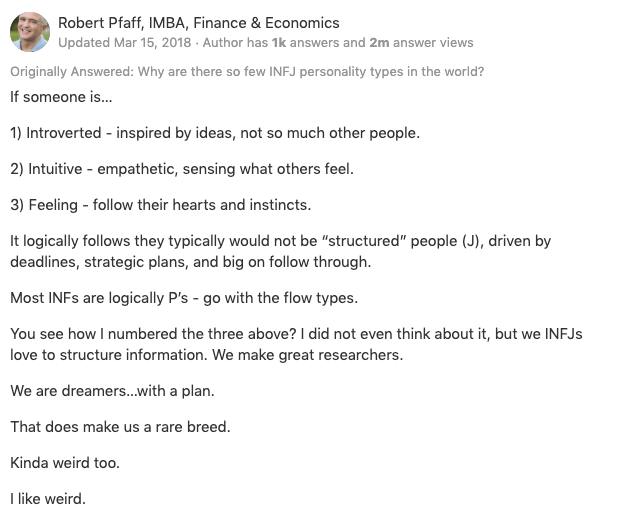Click the 'Kinda weird too.' line

point(65,463)
